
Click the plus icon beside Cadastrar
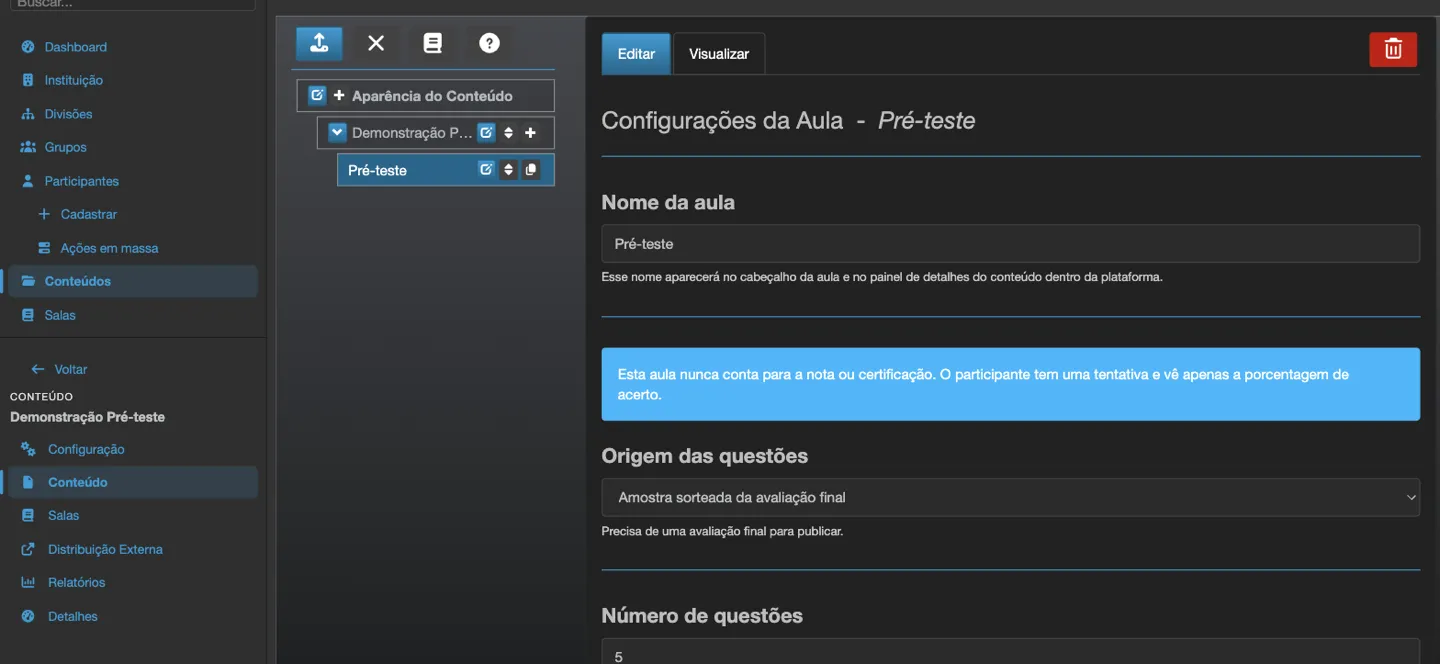click(x=44, y=214)
